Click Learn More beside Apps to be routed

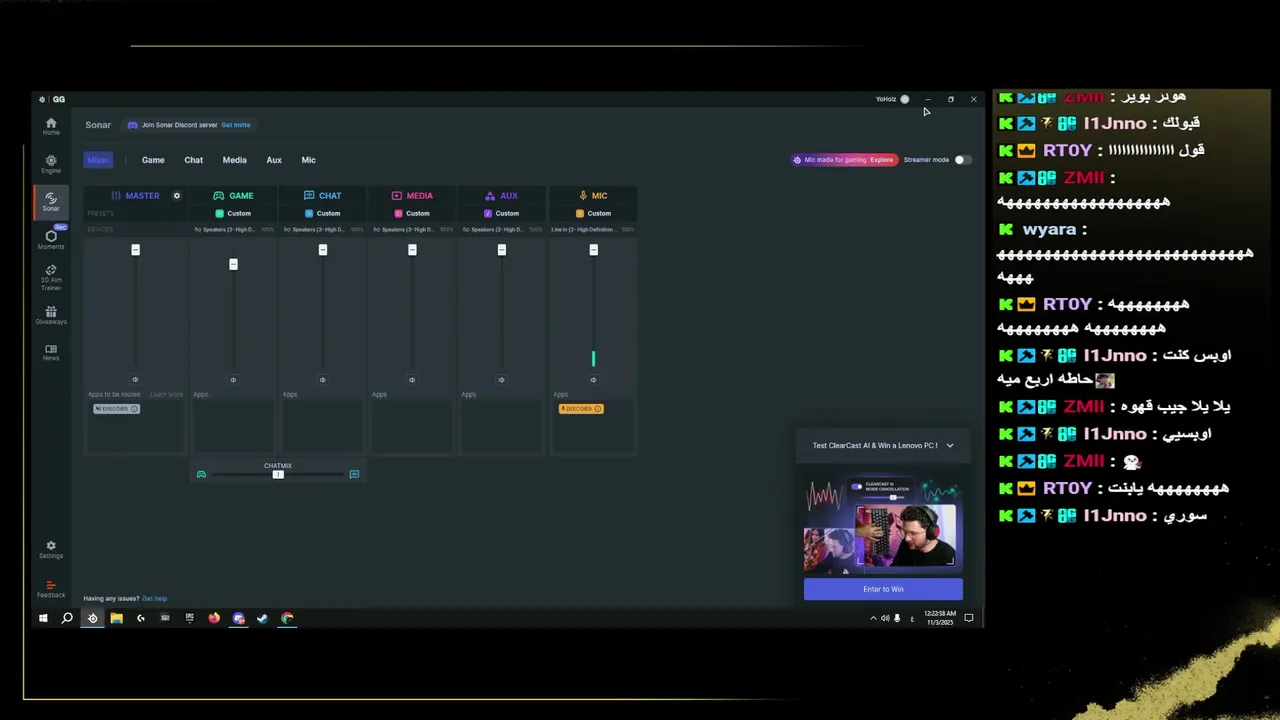[166, 394]
